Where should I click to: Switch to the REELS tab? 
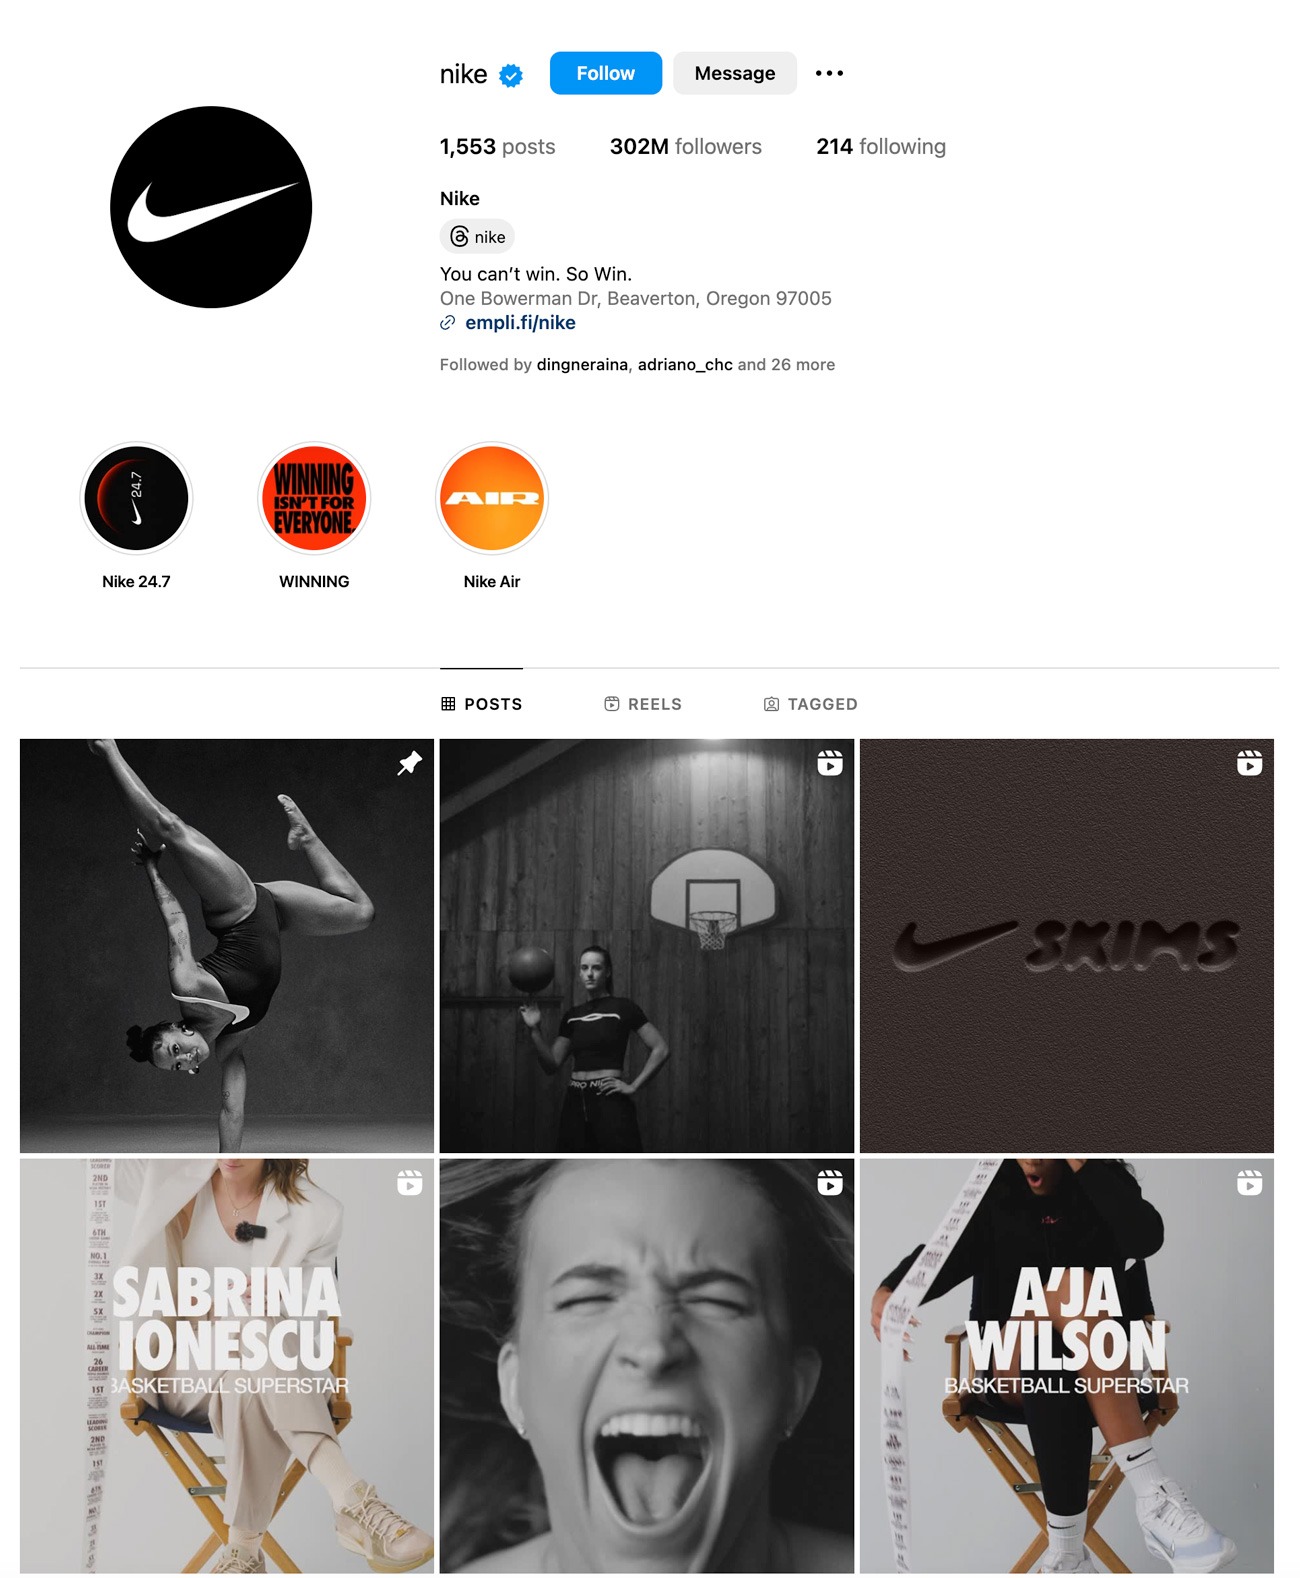643,704
